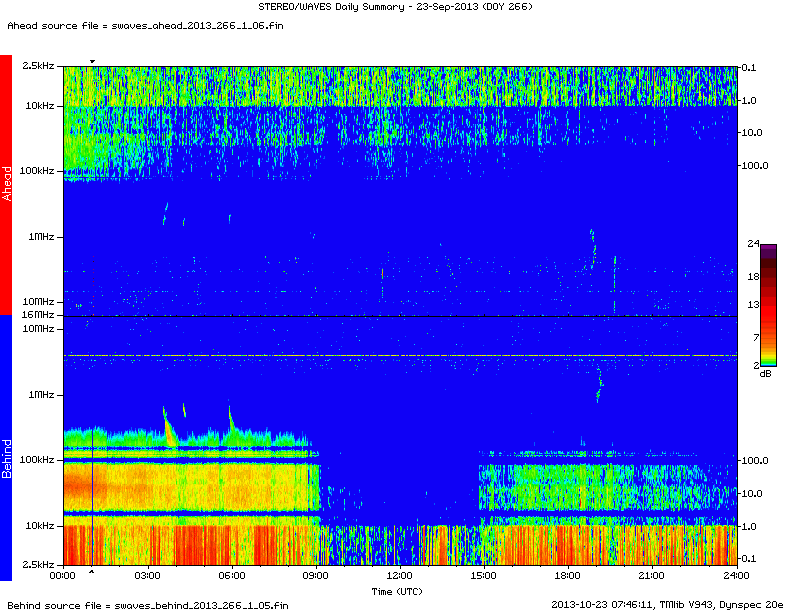
Task: Select the red Ahead spacecraft side bar
Action: point(6,184)
